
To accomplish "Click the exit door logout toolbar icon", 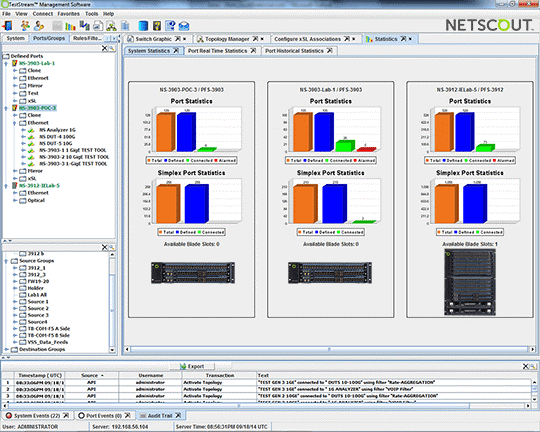I will pyautogui.click(x=7, y=26).
